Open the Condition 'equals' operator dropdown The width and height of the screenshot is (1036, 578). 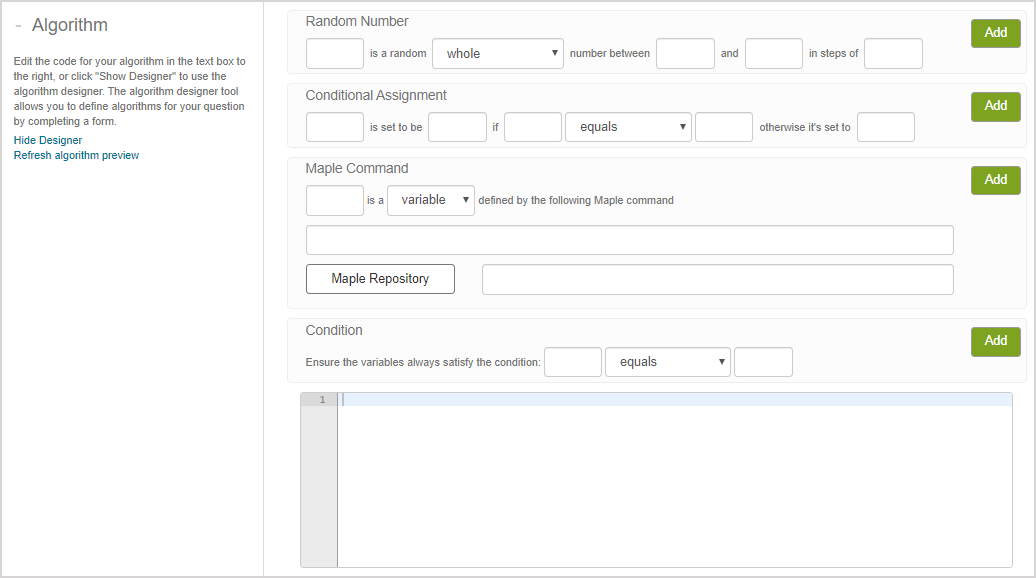pyautogui.click(x=667, y=362)
